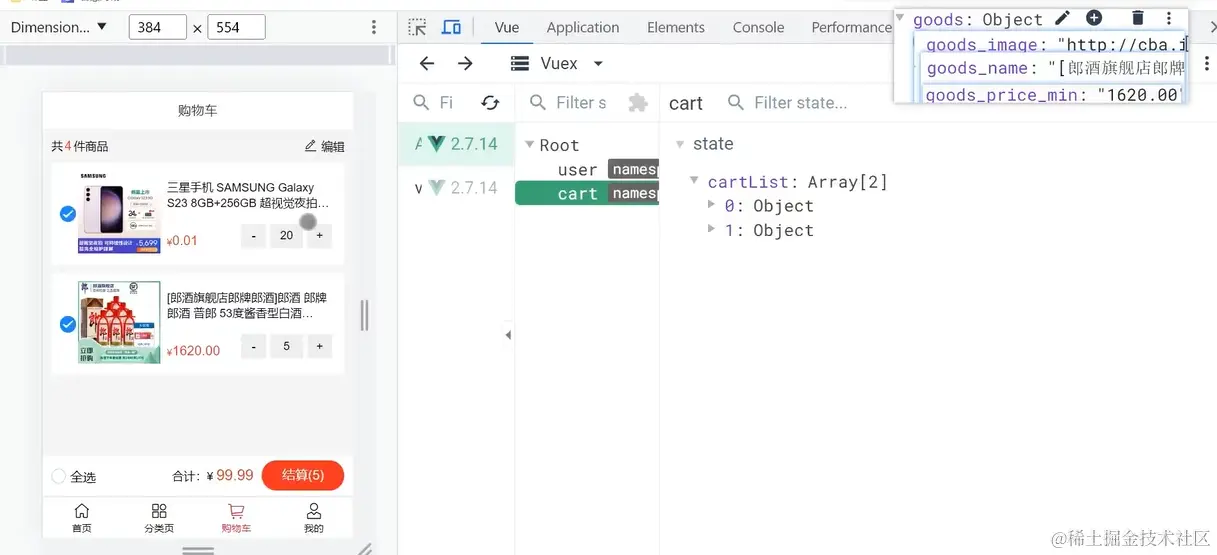
Task: Click the viewport right-edge resize handle
Action: tap(364, 316)
